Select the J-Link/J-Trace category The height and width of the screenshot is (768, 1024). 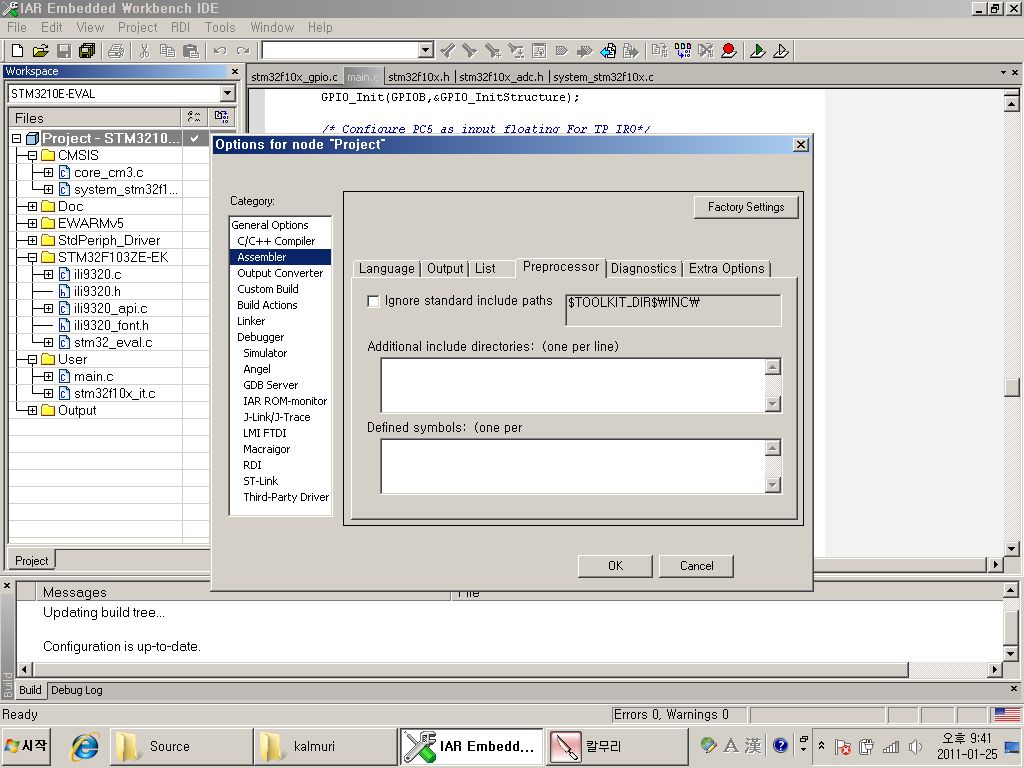pyautogui.click(x=277, y=417)
